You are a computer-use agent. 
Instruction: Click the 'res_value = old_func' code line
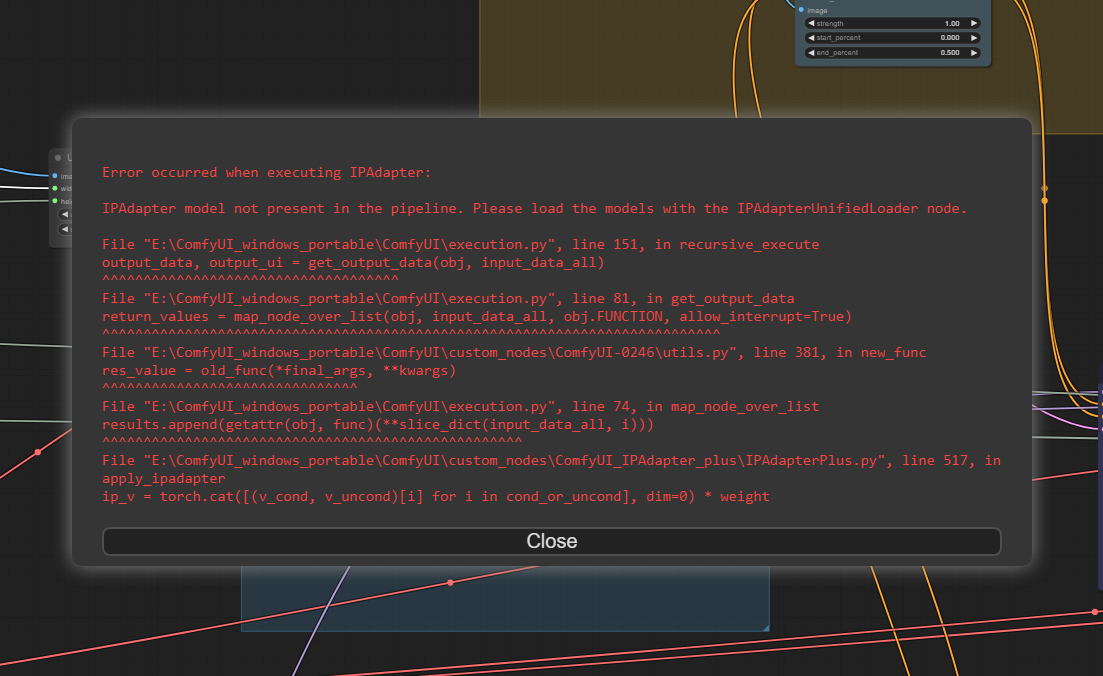coord(279,371)
